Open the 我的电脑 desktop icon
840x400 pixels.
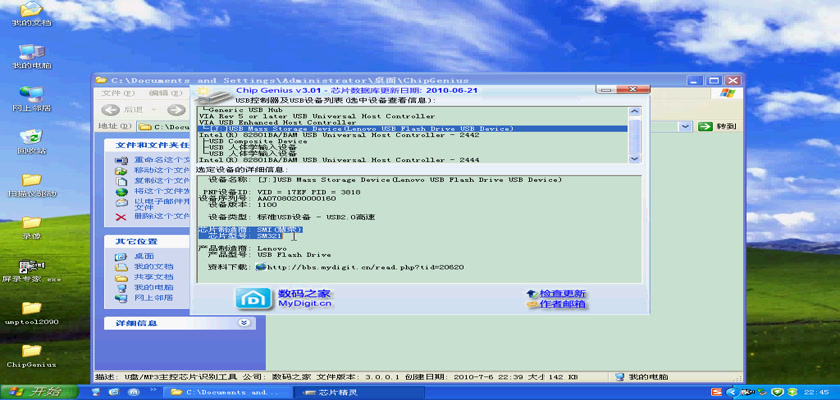coord(31,56)
